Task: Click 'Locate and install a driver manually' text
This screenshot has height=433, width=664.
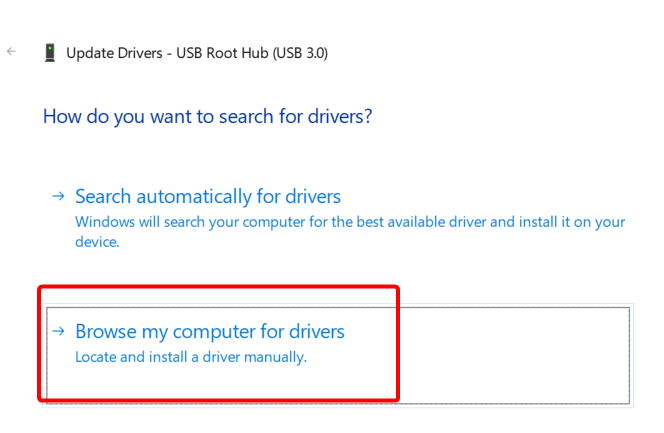Action: click(x=191, y=356)
